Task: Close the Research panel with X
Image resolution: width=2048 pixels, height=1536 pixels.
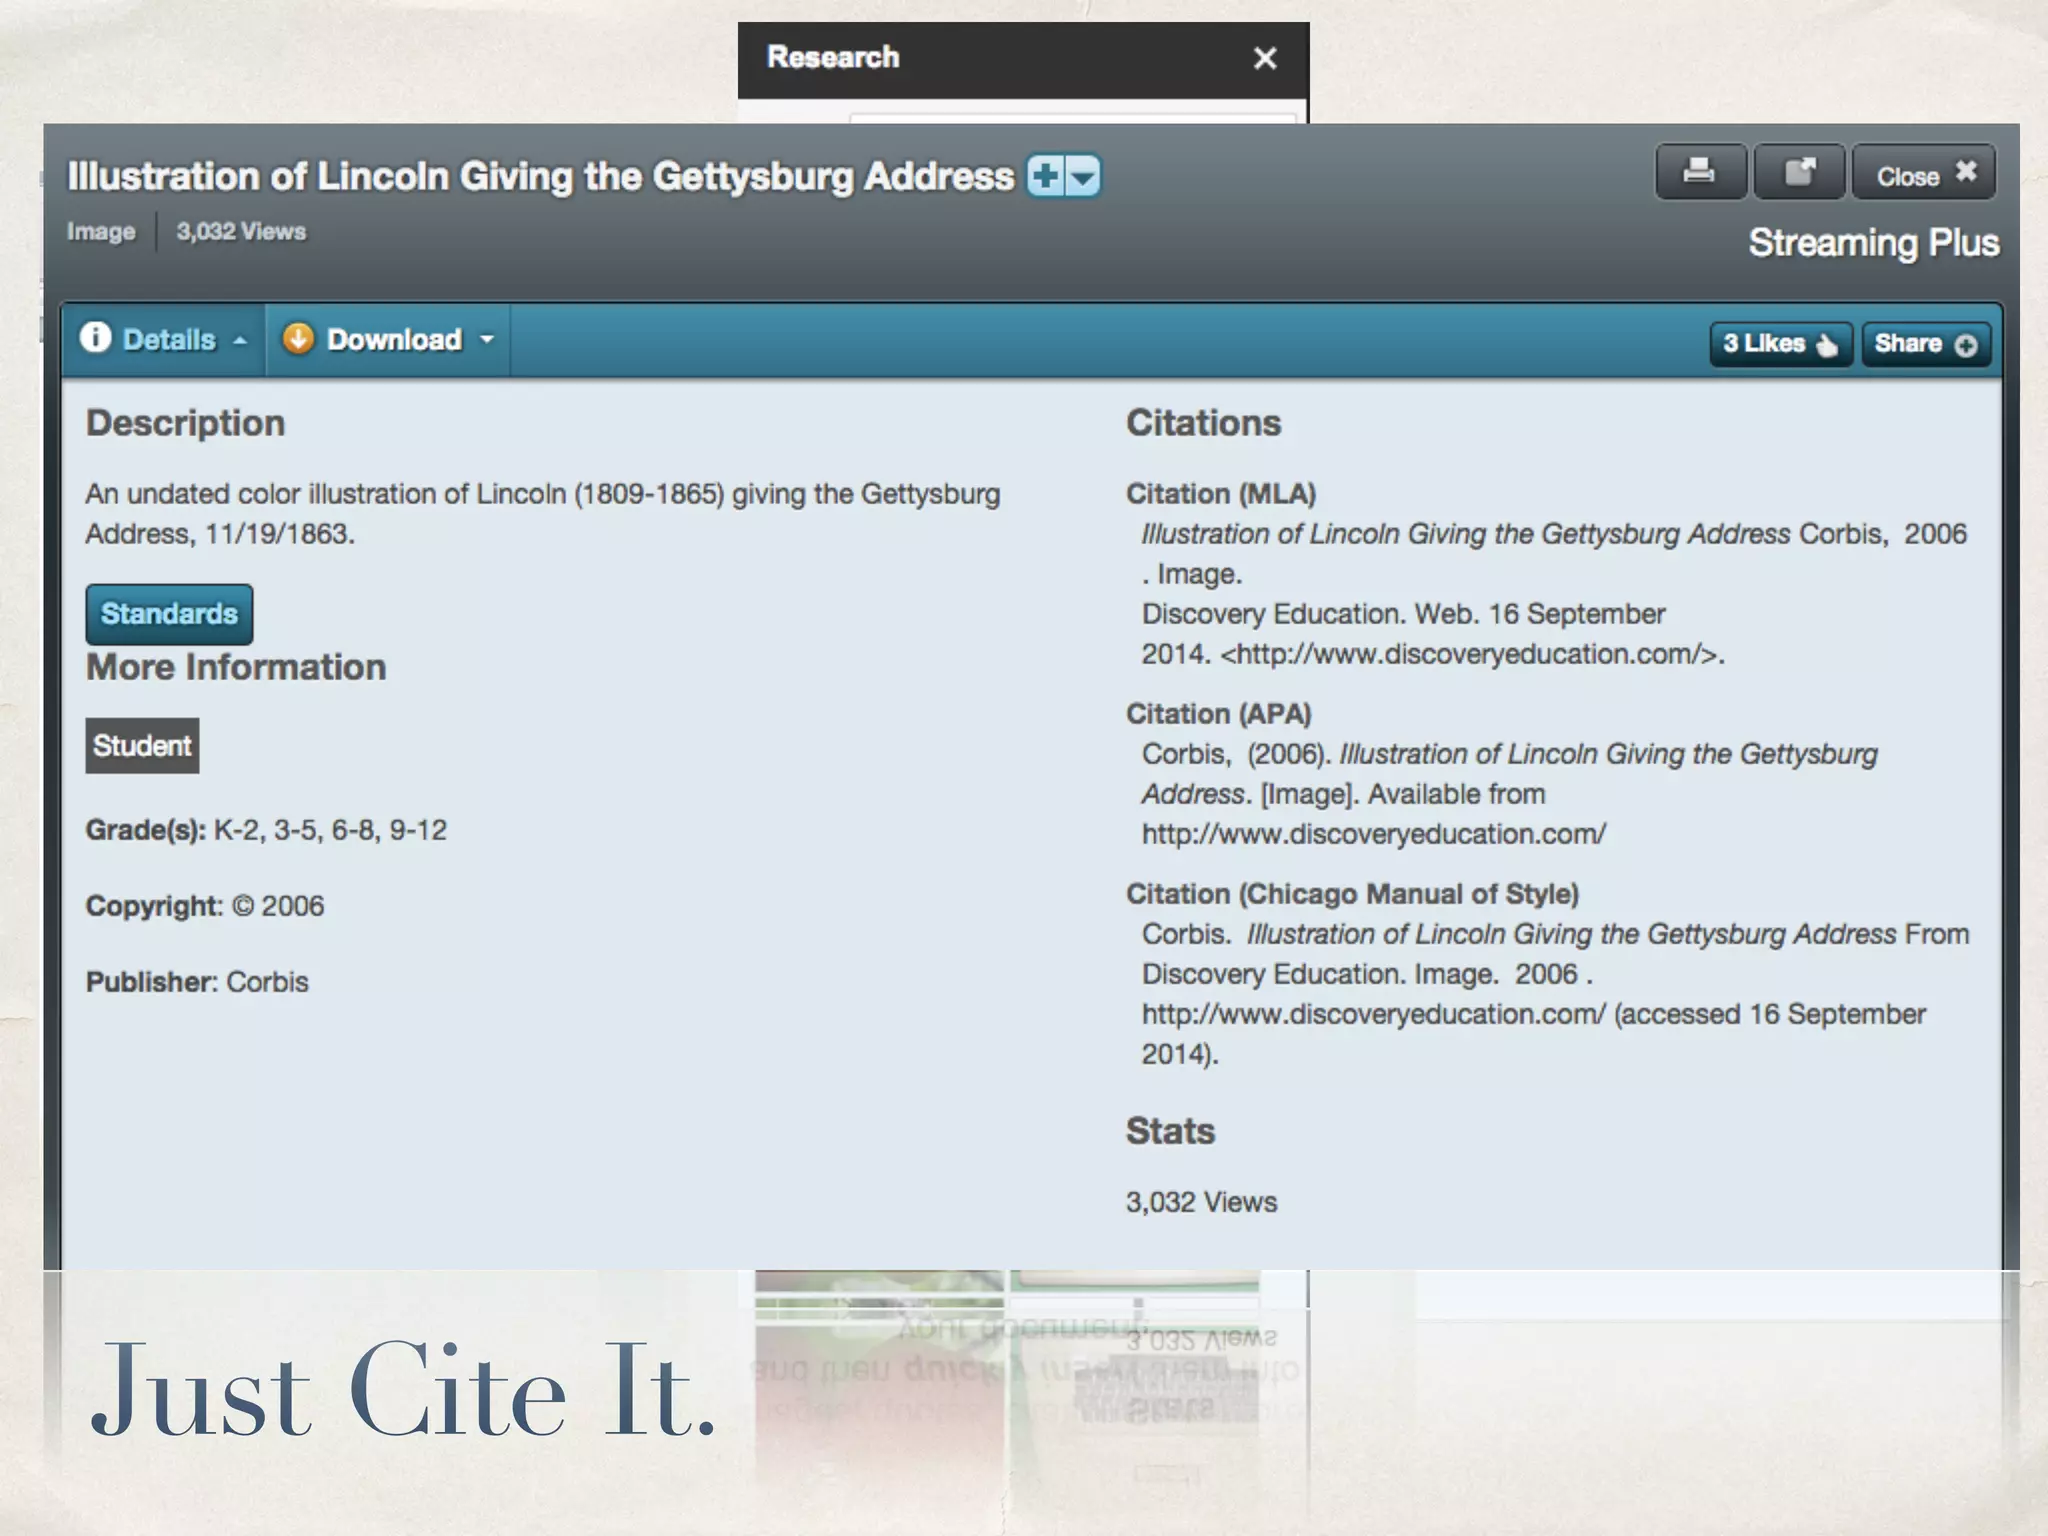Action: click(x=1265, y=59)
